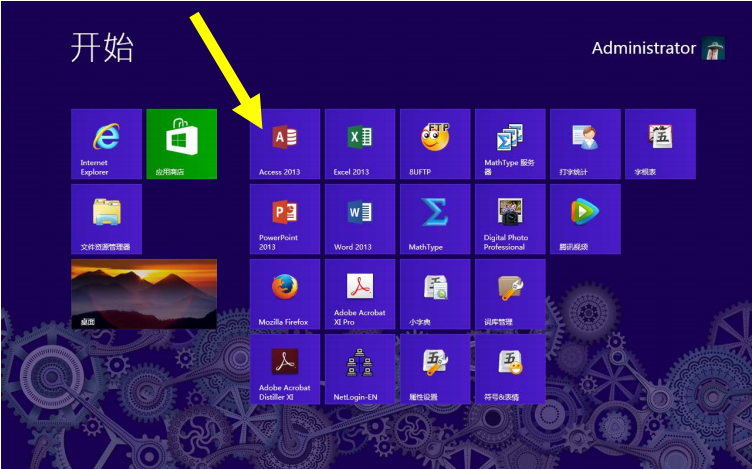Launch the NetLogin-EN tile
The width and height of the screenshot is (752, 469).
(360, 369)
